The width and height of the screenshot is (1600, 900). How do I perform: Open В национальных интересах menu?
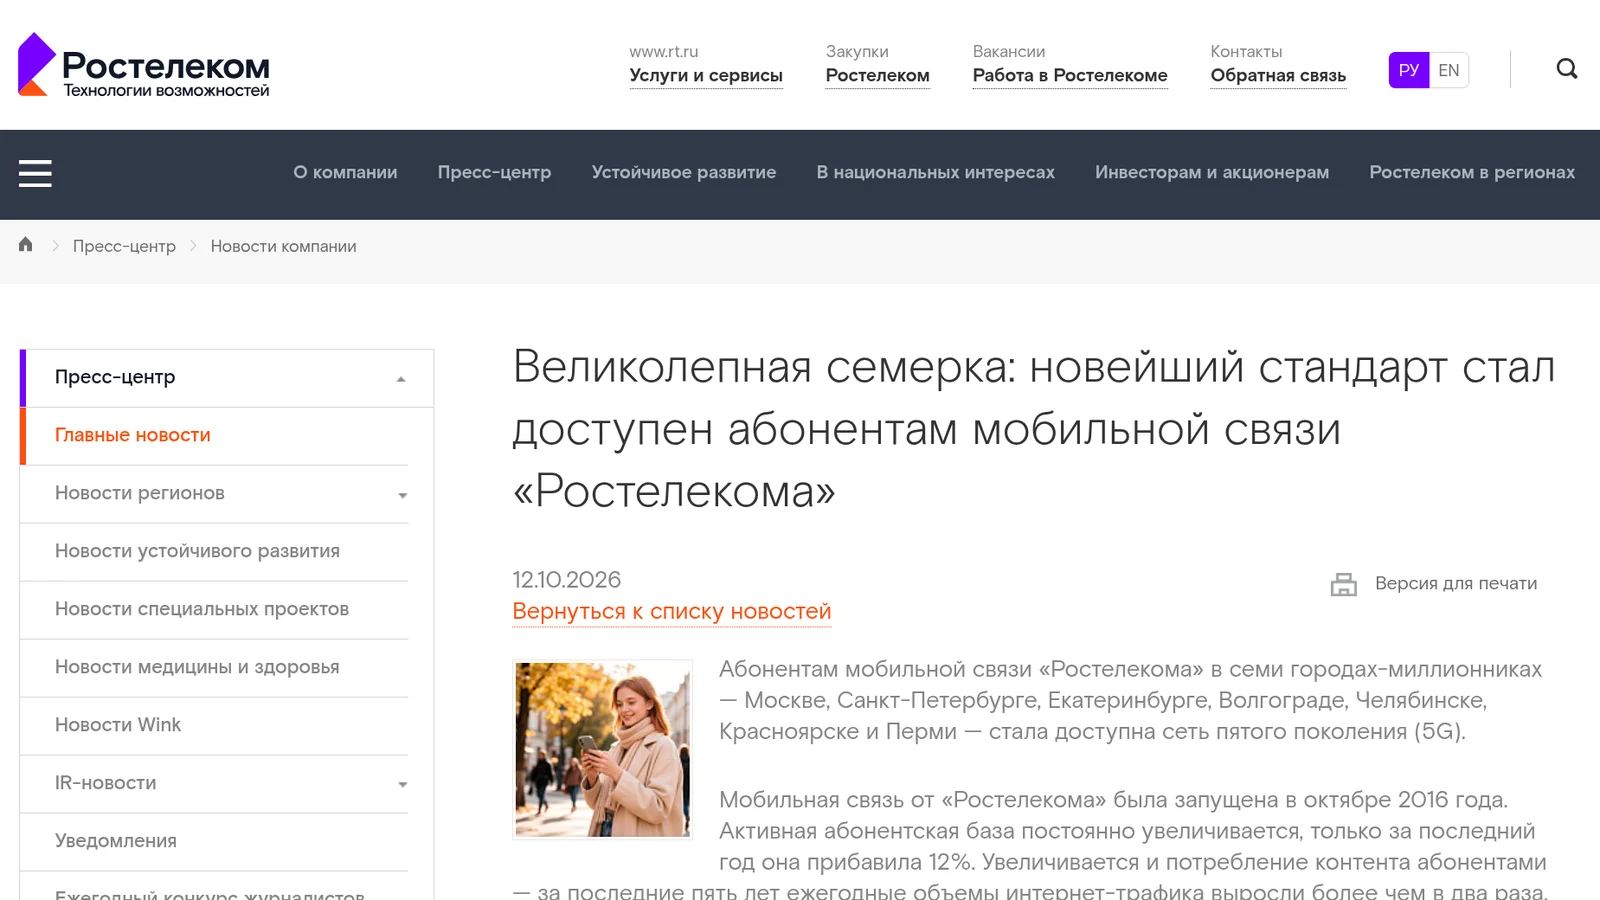(935, 173)
